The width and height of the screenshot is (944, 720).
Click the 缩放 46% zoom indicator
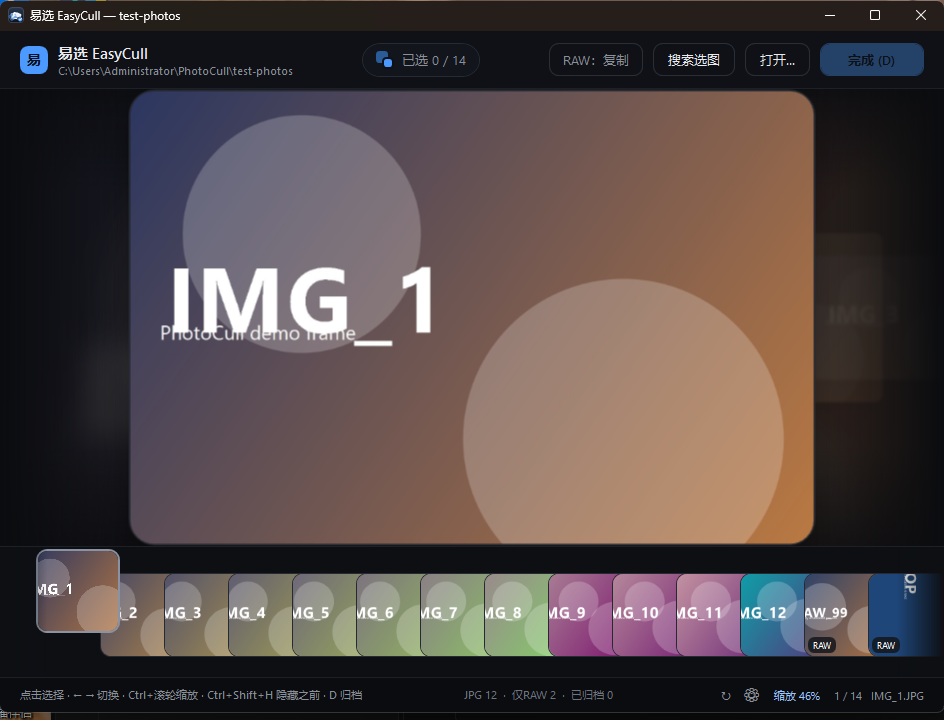click(x=796, y=696)
